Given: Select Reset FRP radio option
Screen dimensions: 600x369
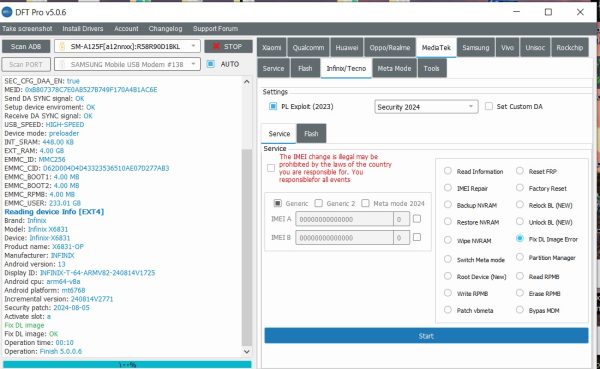Looking at the screenshot, I should point(519,171).
